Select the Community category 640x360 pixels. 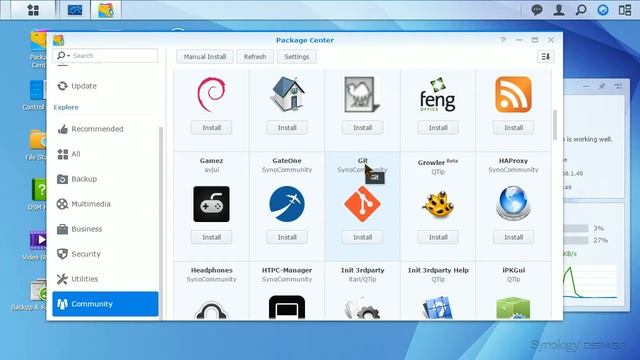[105, 304]
